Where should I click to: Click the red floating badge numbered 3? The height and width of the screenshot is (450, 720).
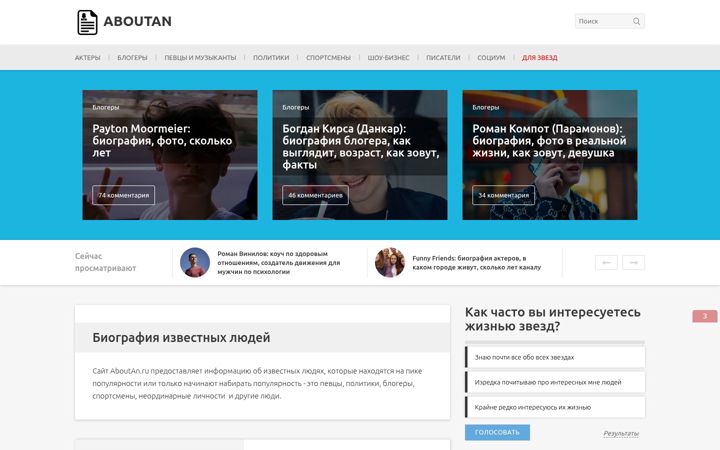(705, 316)
